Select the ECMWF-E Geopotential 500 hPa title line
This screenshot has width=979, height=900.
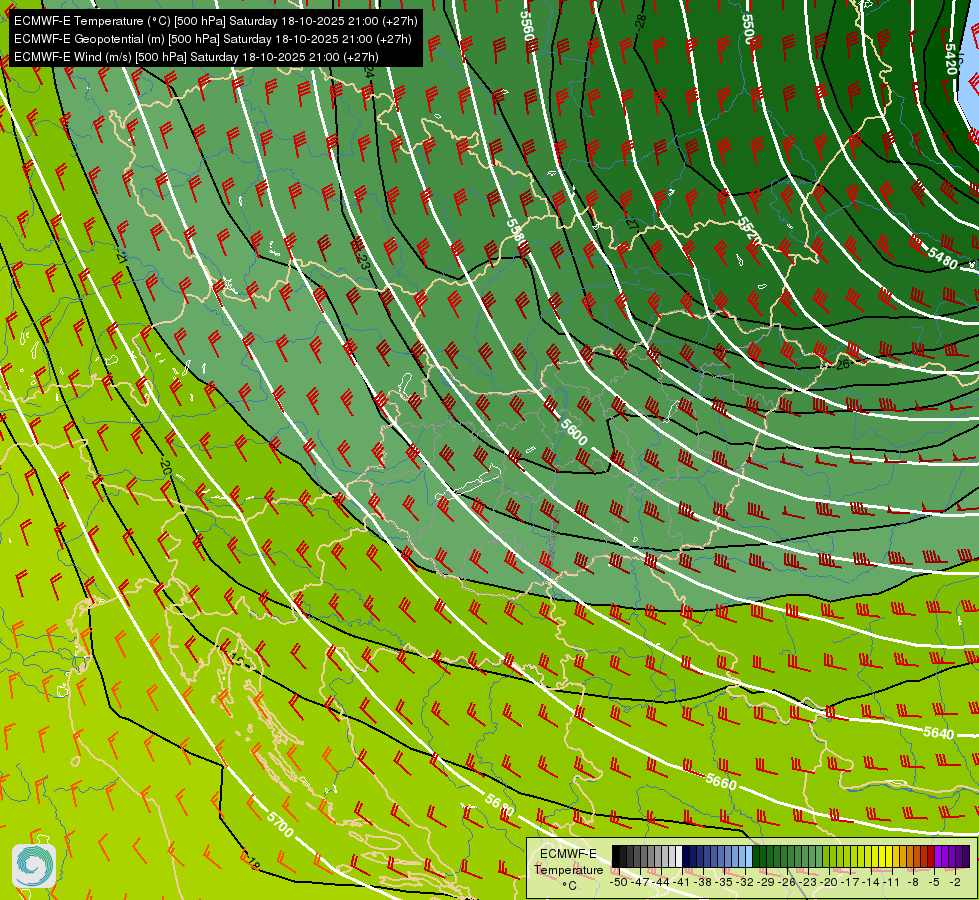tap(212, 39)
